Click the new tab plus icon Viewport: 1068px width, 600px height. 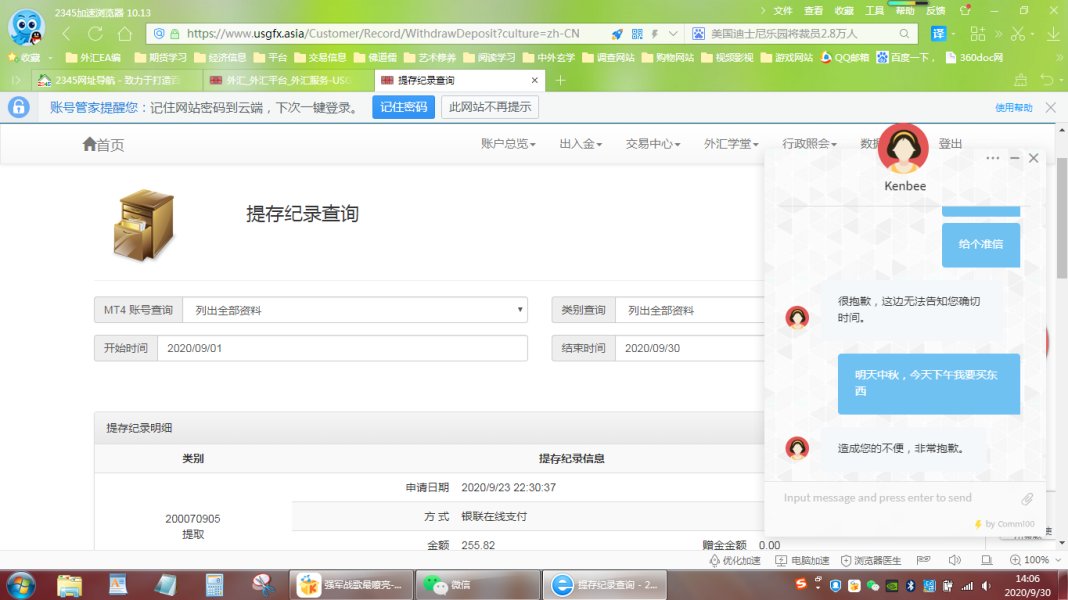(561, 80)
